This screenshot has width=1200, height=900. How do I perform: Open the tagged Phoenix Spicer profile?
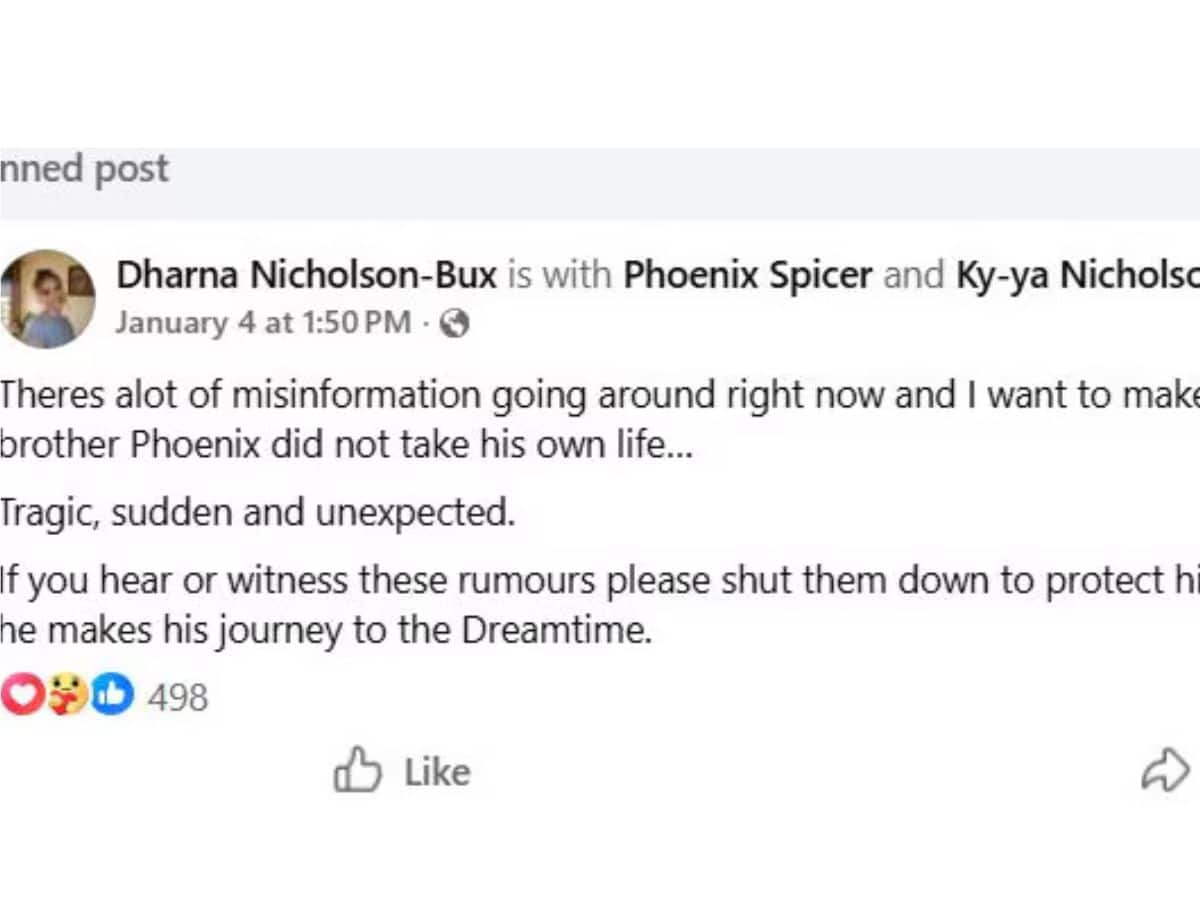tap(747, 275)
